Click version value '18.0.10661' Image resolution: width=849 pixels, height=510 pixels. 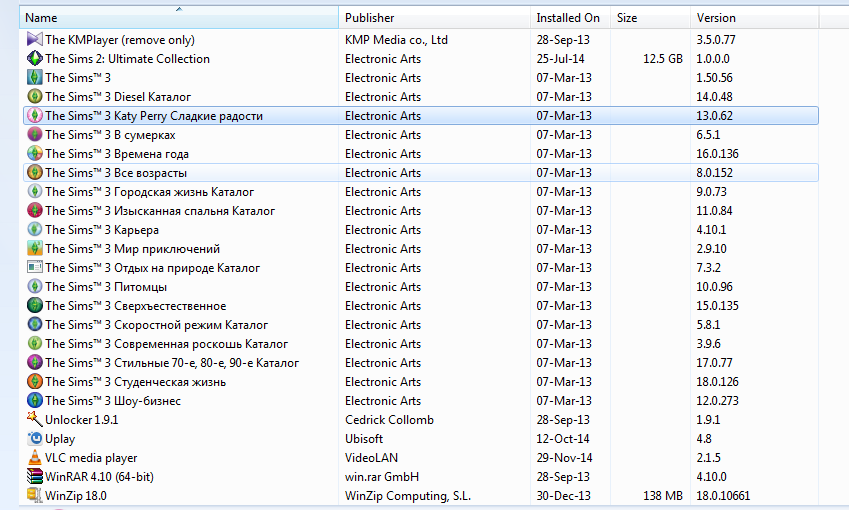(x=723, y=495)
